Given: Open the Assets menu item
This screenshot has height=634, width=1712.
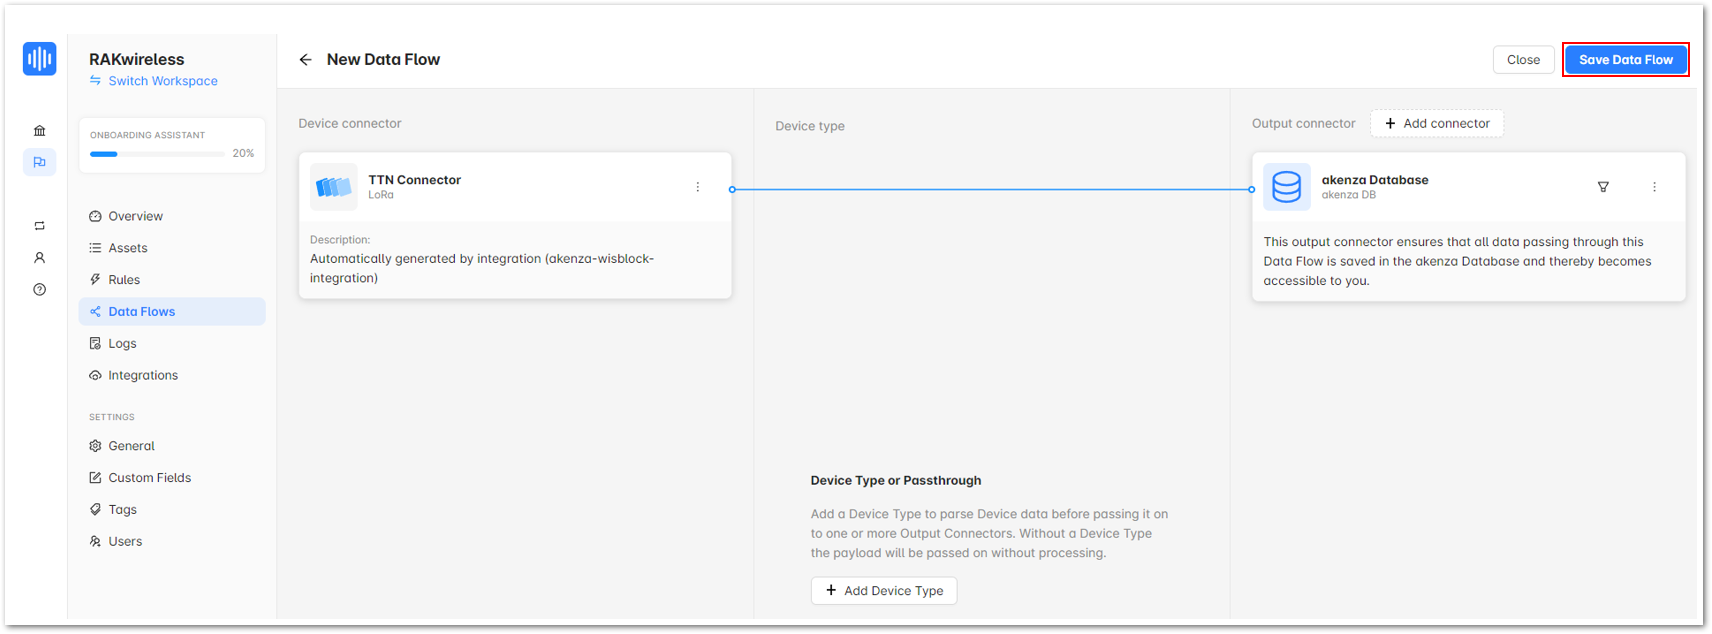Looking at the screenshot, I should tap(172, 248).
